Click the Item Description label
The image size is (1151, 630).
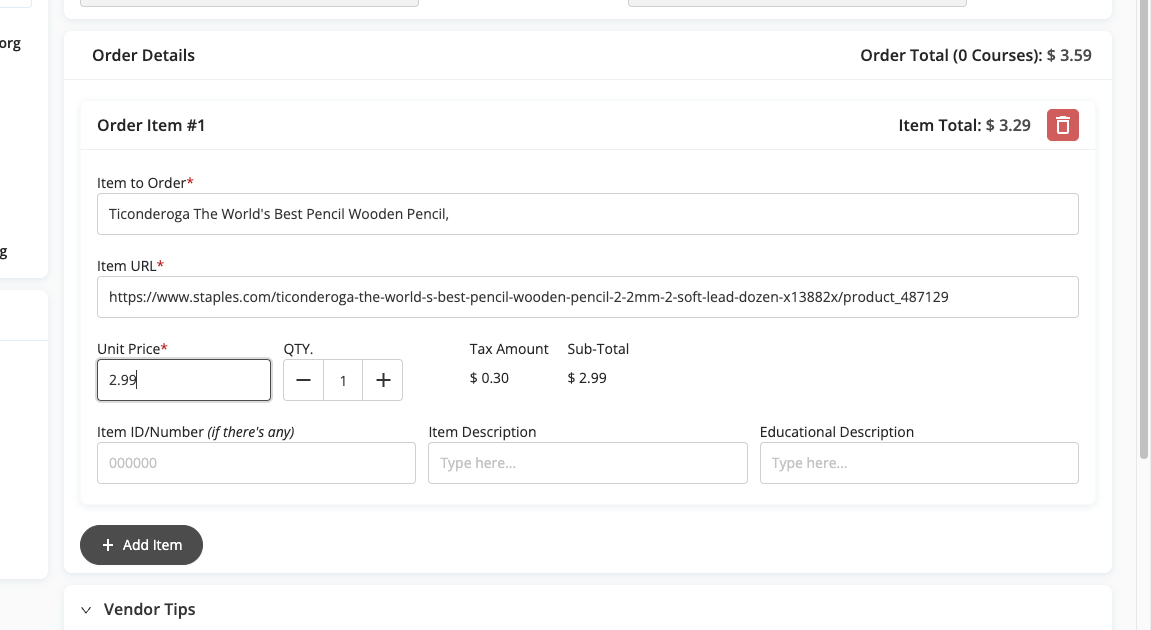click(482, 432)
